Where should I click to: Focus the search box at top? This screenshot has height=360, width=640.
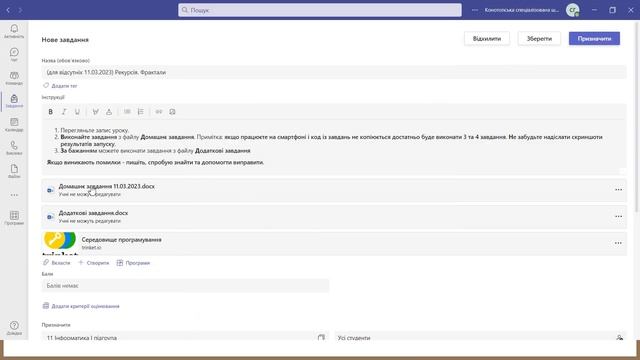tap(320, 10)
